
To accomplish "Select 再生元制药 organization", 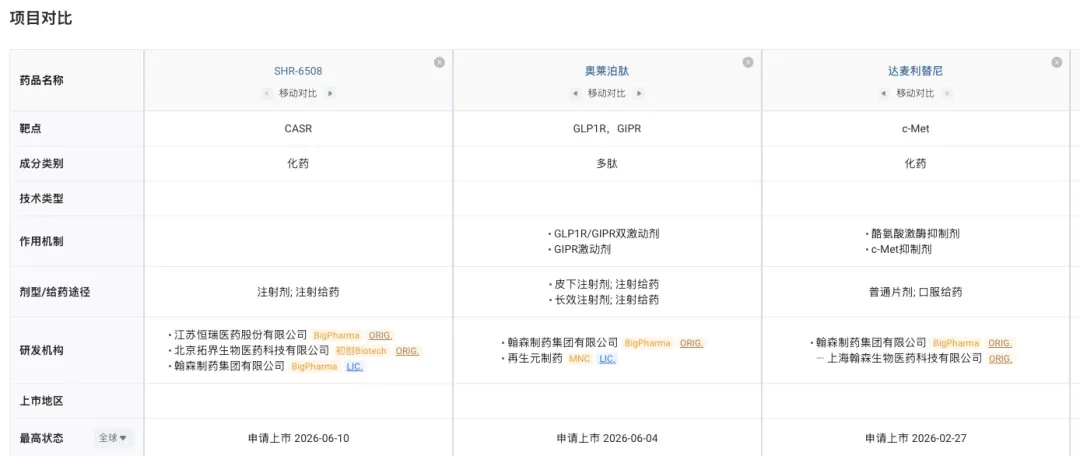I will point(534,358).
